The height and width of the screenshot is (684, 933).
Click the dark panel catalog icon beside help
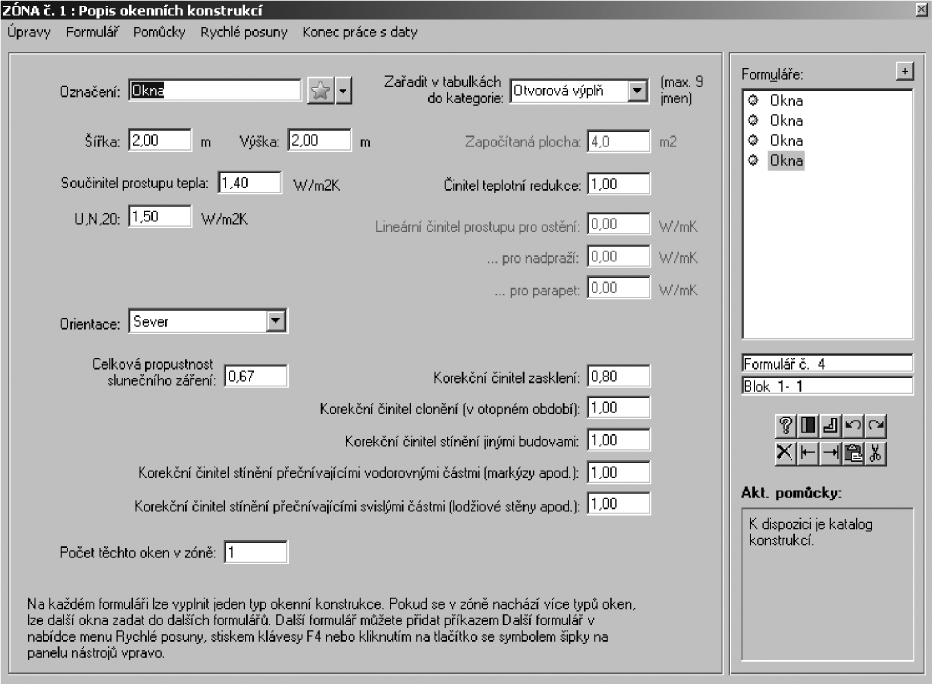pyautogui.click(x=808, y=426)
